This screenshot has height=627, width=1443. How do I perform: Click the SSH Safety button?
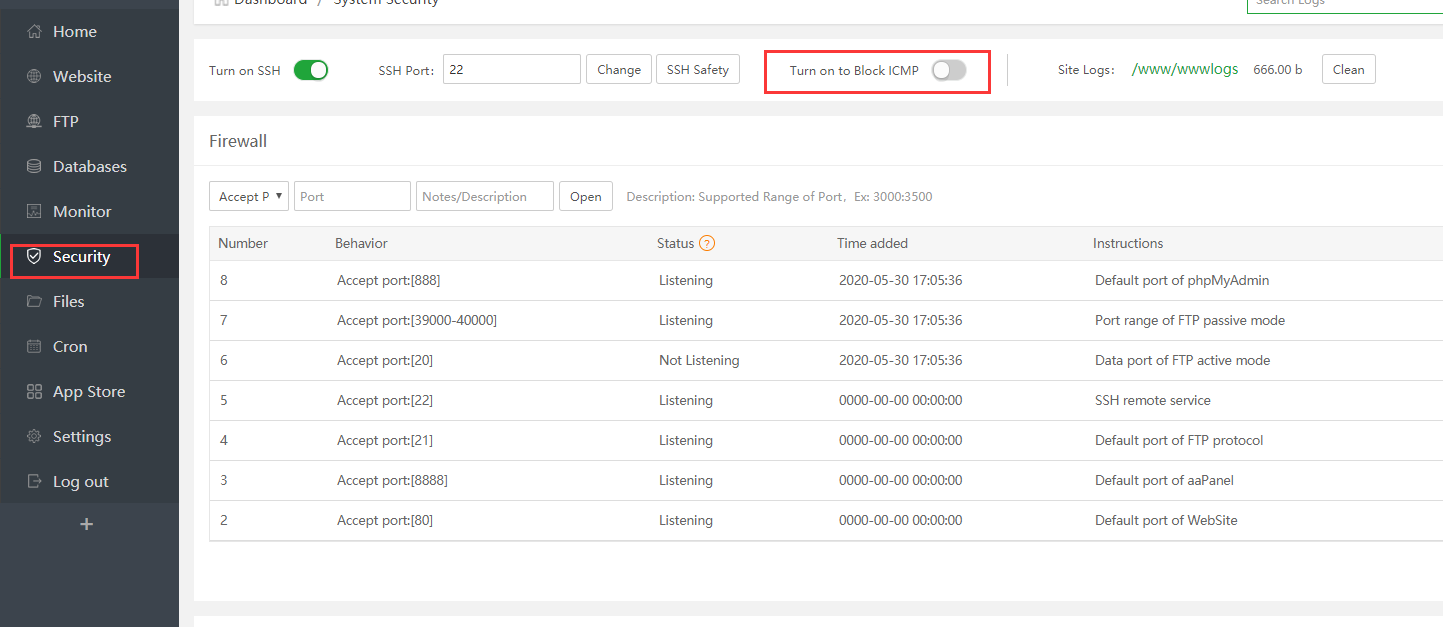click(697, 69)
